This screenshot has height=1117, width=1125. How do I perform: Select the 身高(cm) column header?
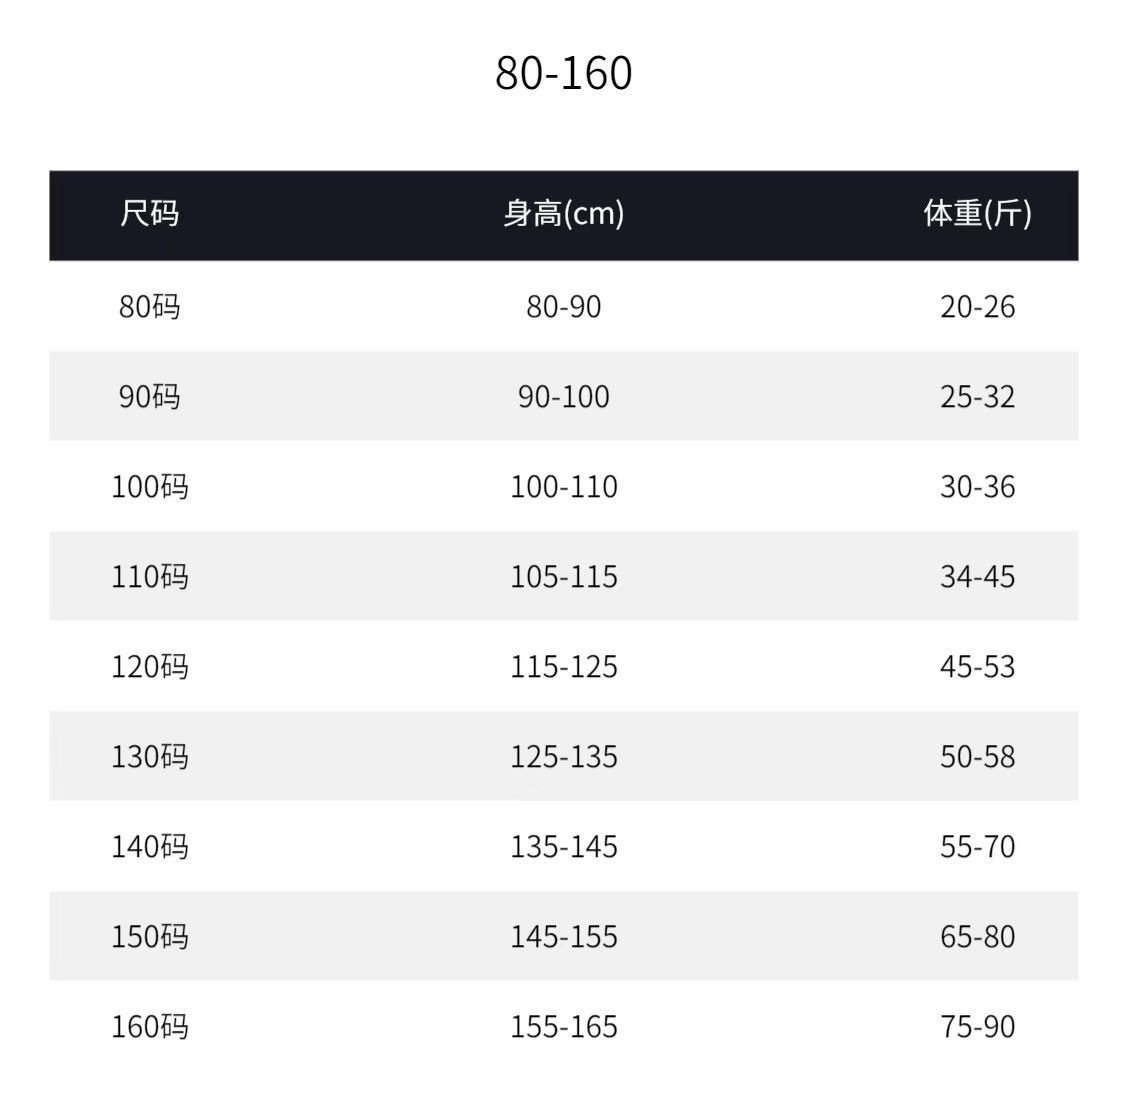(x=563, y=213)
